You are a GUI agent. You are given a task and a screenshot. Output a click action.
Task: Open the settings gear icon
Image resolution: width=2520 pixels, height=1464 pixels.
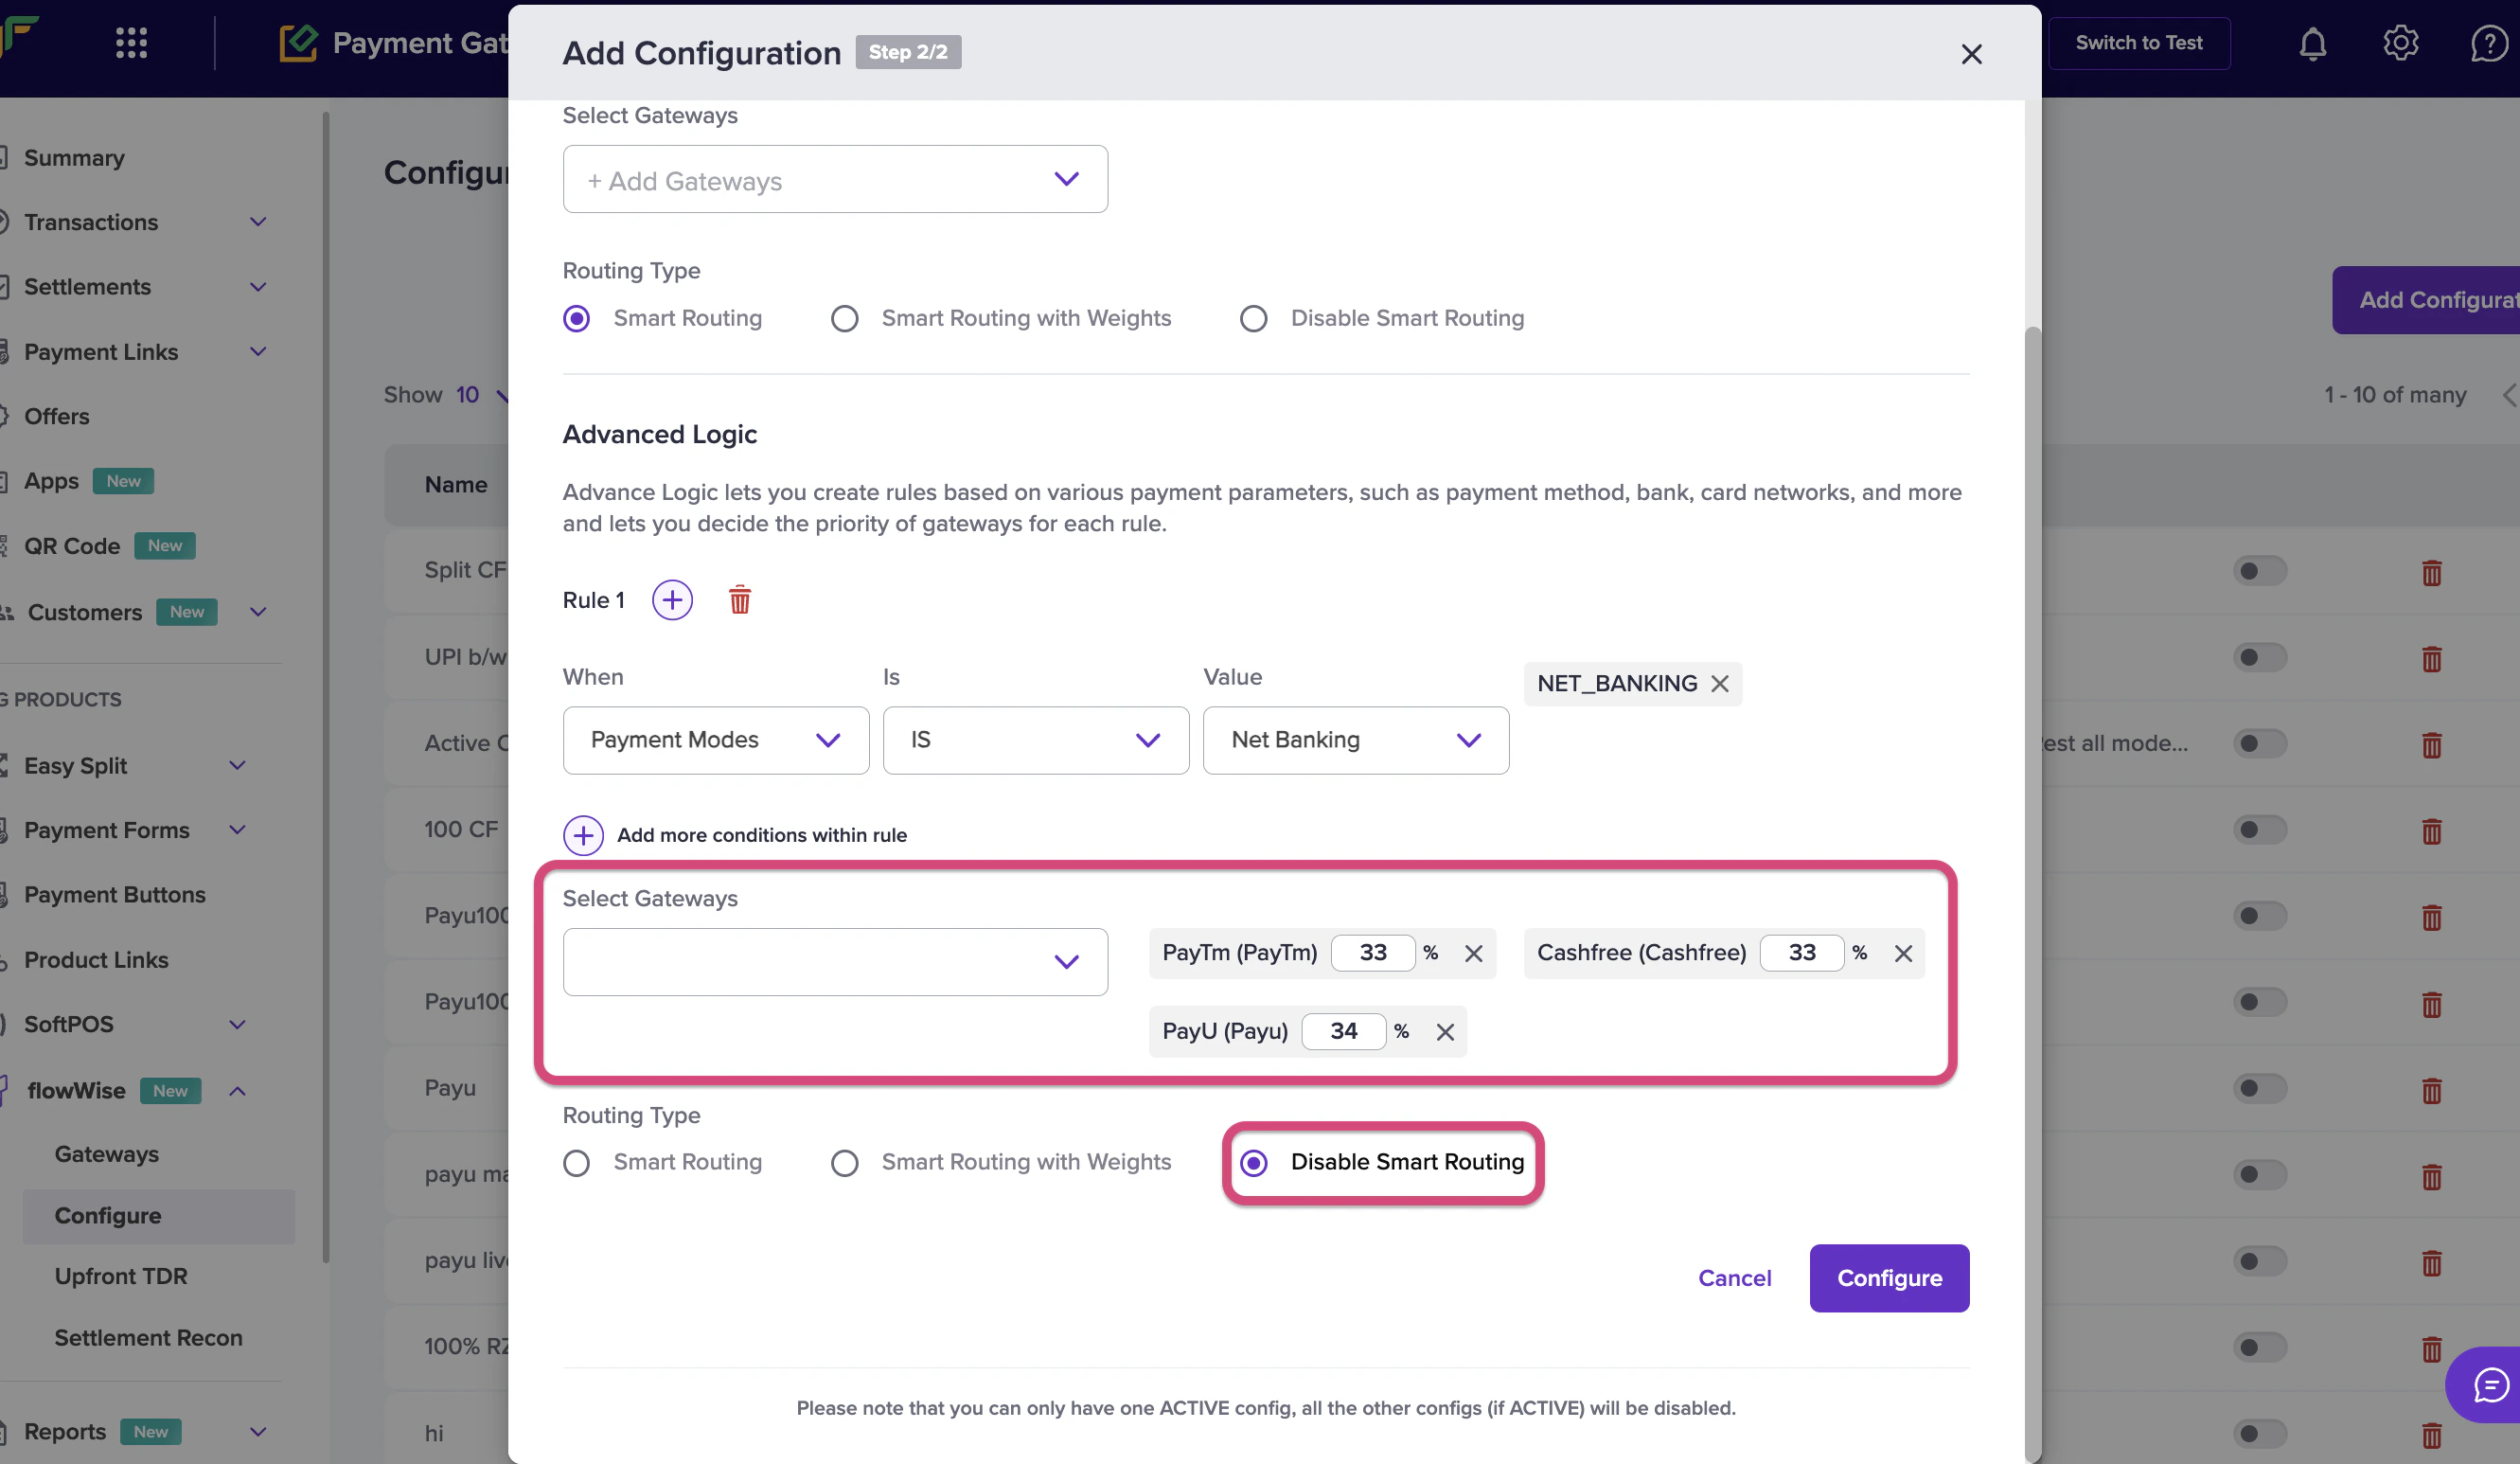pyautogui.click(x=2400, y=44)
